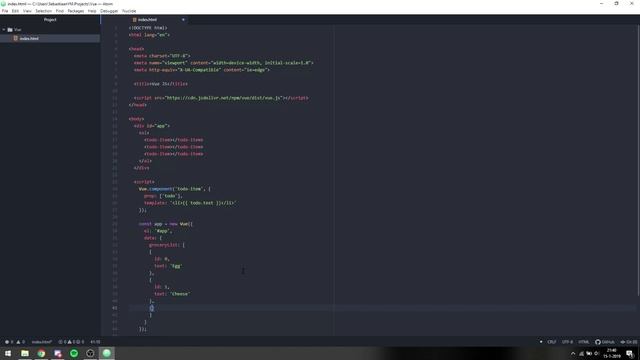Click the volume icon in system tray

pyautogui.click(x=597, y=353)
